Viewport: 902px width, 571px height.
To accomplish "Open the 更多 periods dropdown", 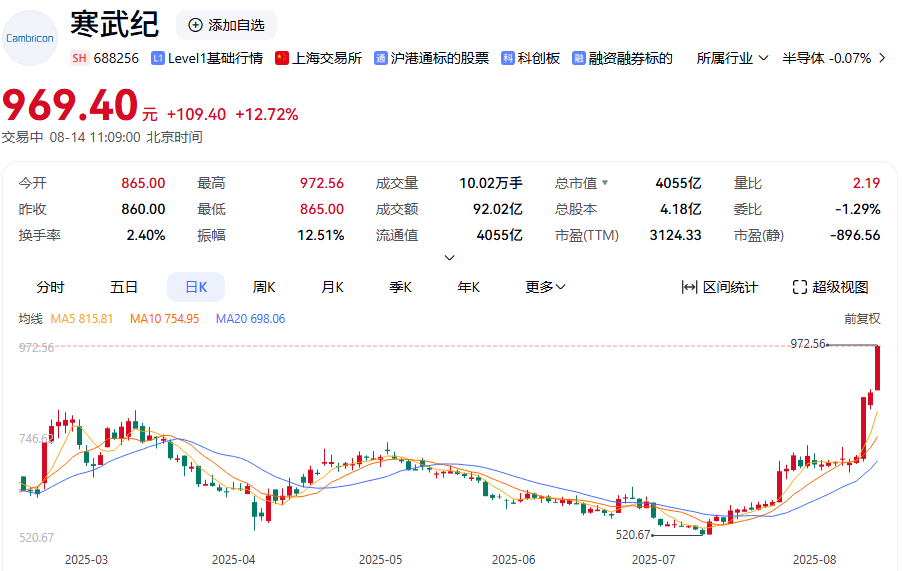I will (x=546, y=287).
